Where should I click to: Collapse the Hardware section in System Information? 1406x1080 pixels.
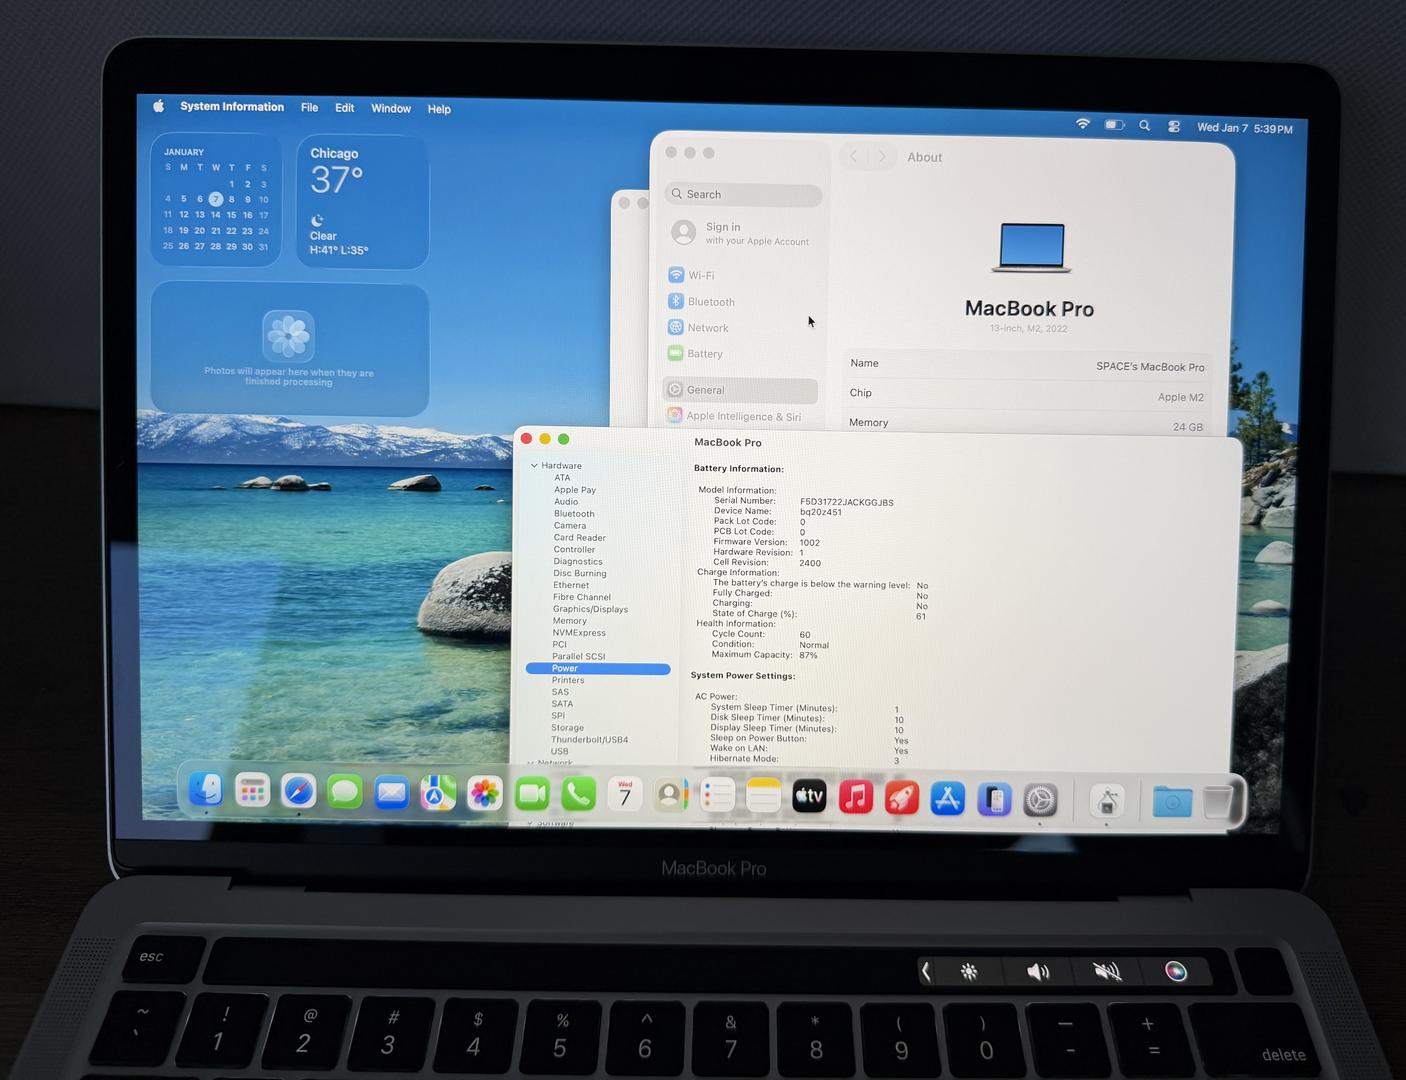pos(534,466)
